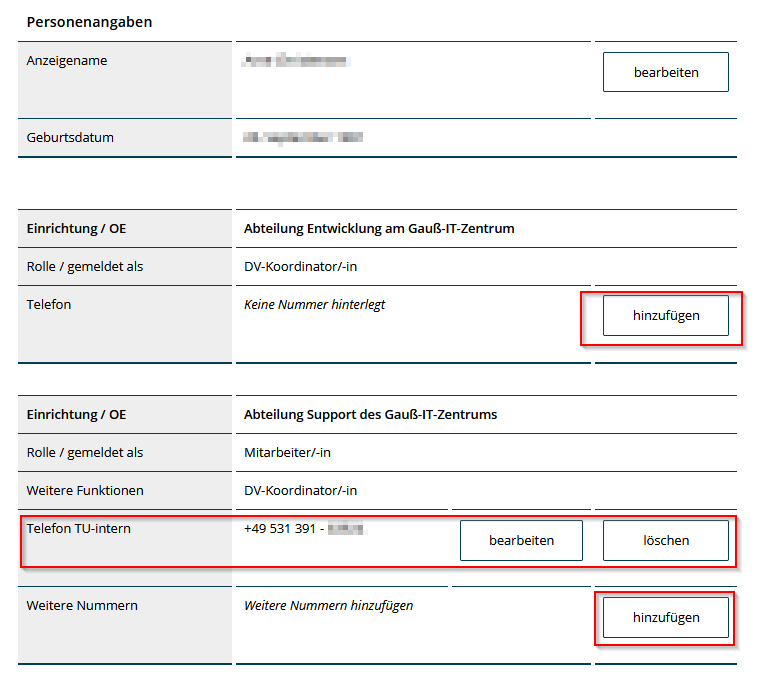This screenshot has height=686, width=760.
Task: Select 'Weitere Nummern hinzufügen' italic text
Action: 329,606
